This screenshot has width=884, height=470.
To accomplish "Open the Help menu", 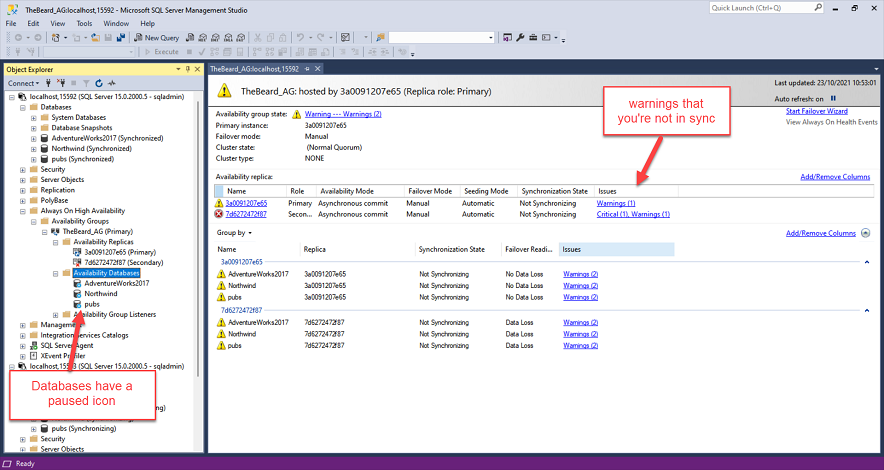I will 147,24.
